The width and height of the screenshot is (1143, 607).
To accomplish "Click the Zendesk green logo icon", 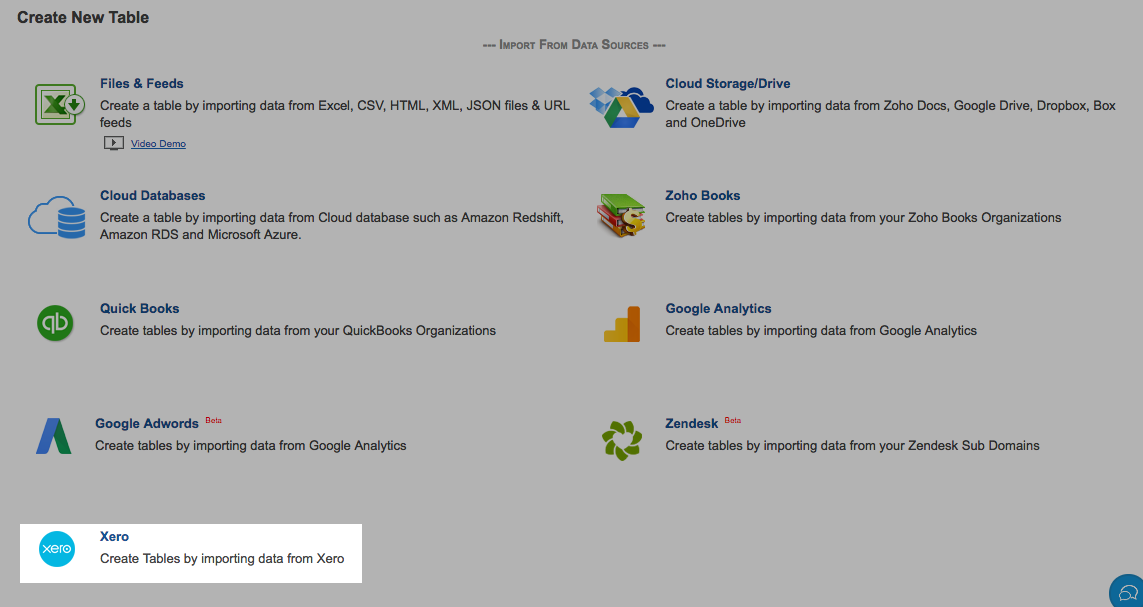I will click(622, 440).
